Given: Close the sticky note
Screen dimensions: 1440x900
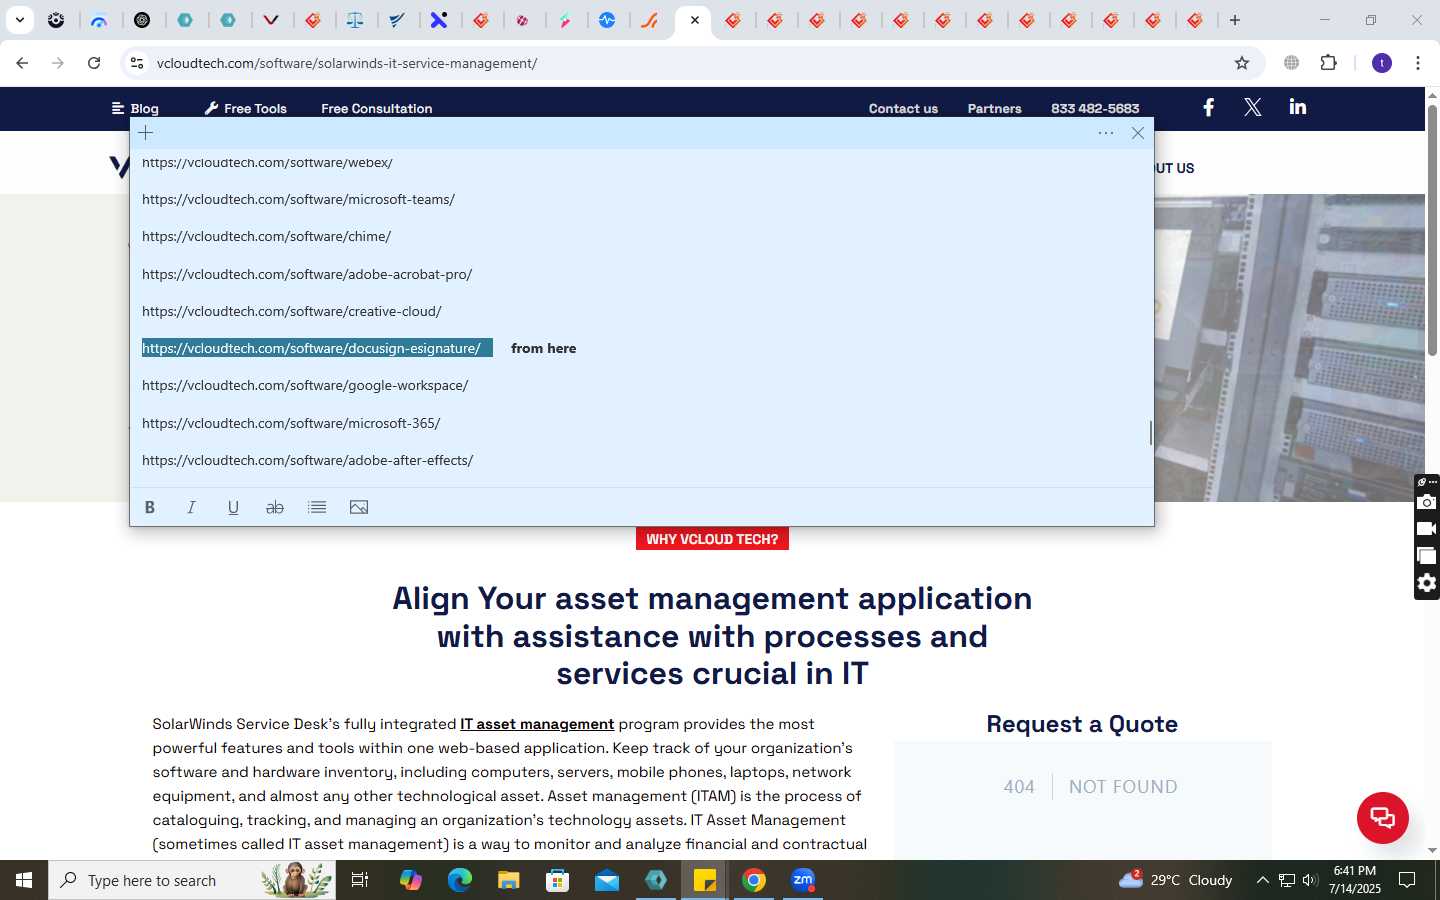Looking at the screenshot, I should [1138, 133].
